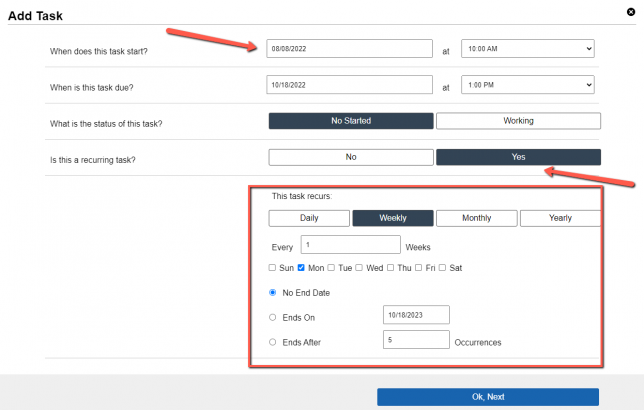Uncheck the Mon checkbox
The width and height of the screenshot is (644, 410).
301,267
